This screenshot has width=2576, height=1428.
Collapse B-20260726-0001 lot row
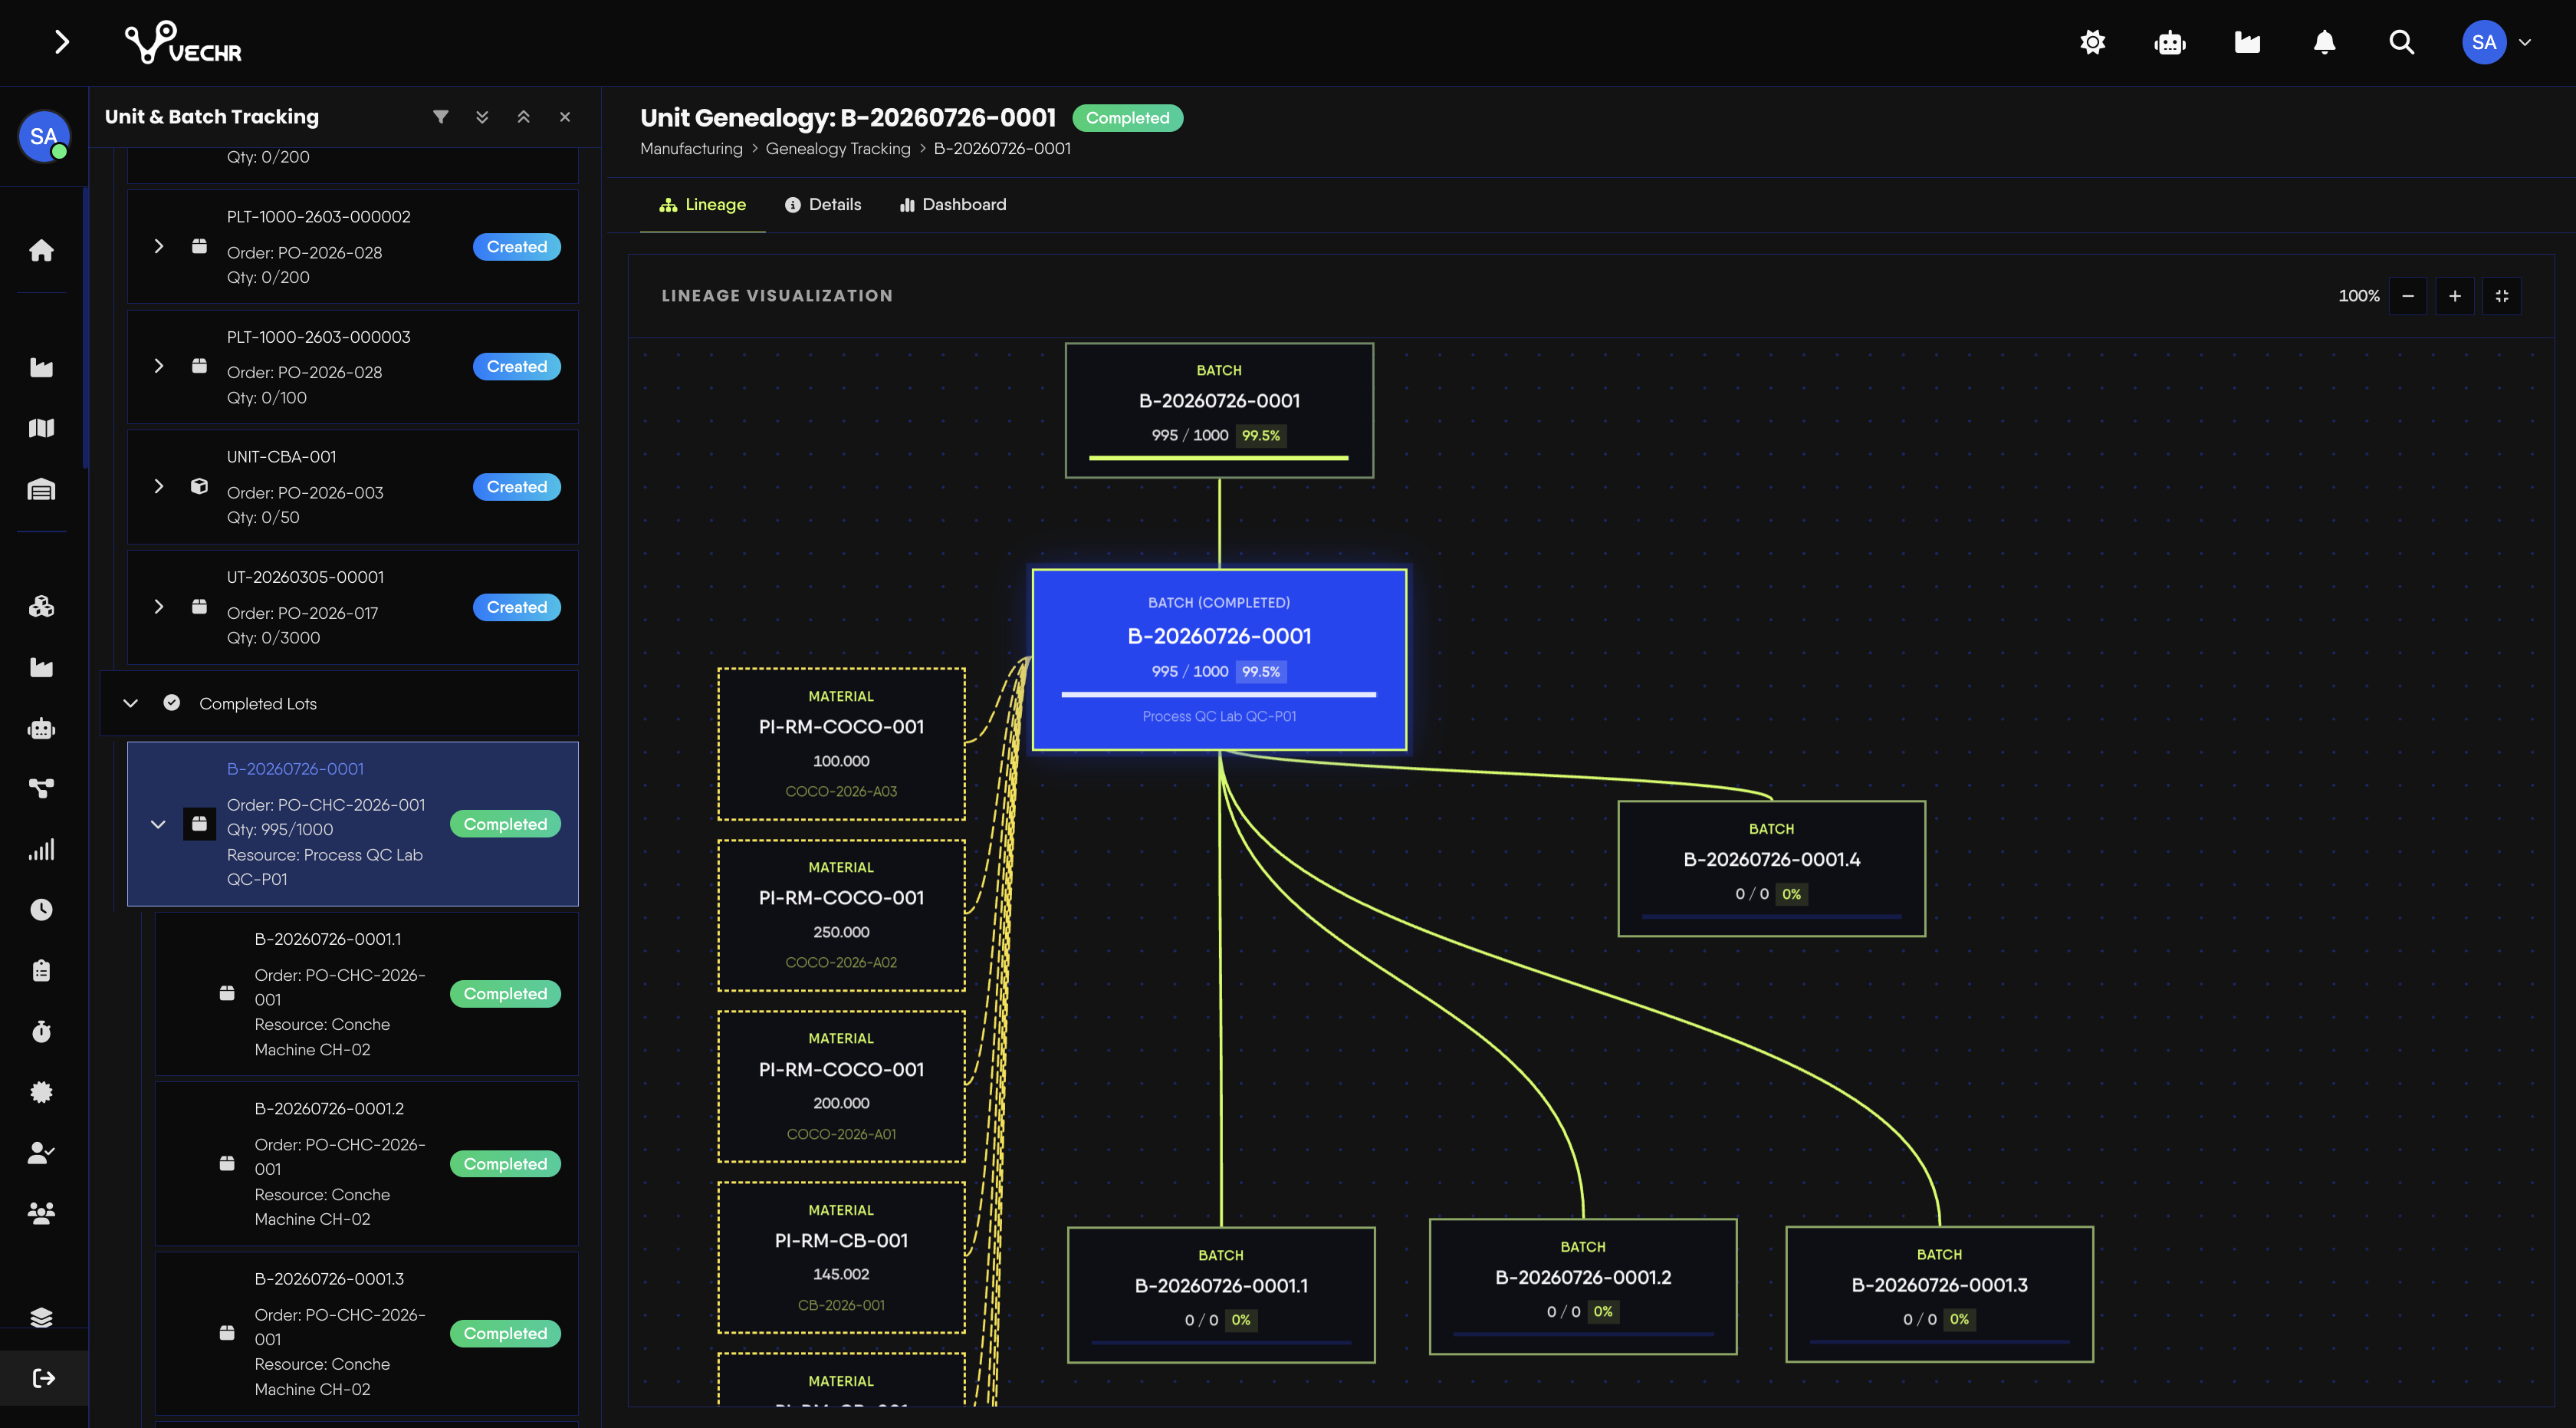coord(158,824)
